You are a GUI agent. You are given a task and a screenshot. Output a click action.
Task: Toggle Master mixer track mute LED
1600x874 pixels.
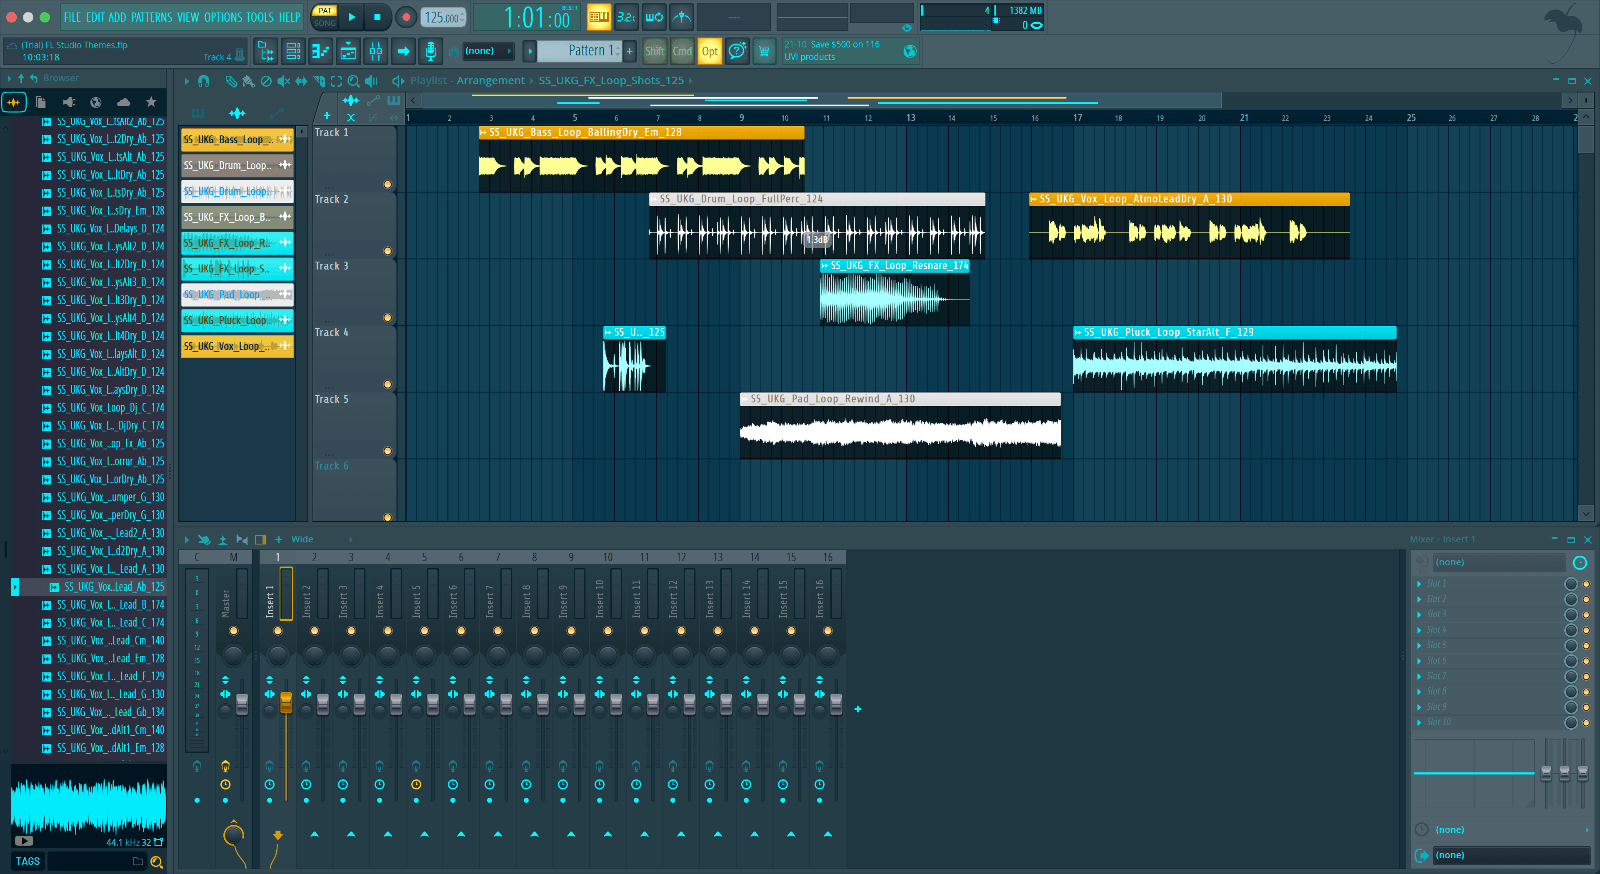click(234, 630)
